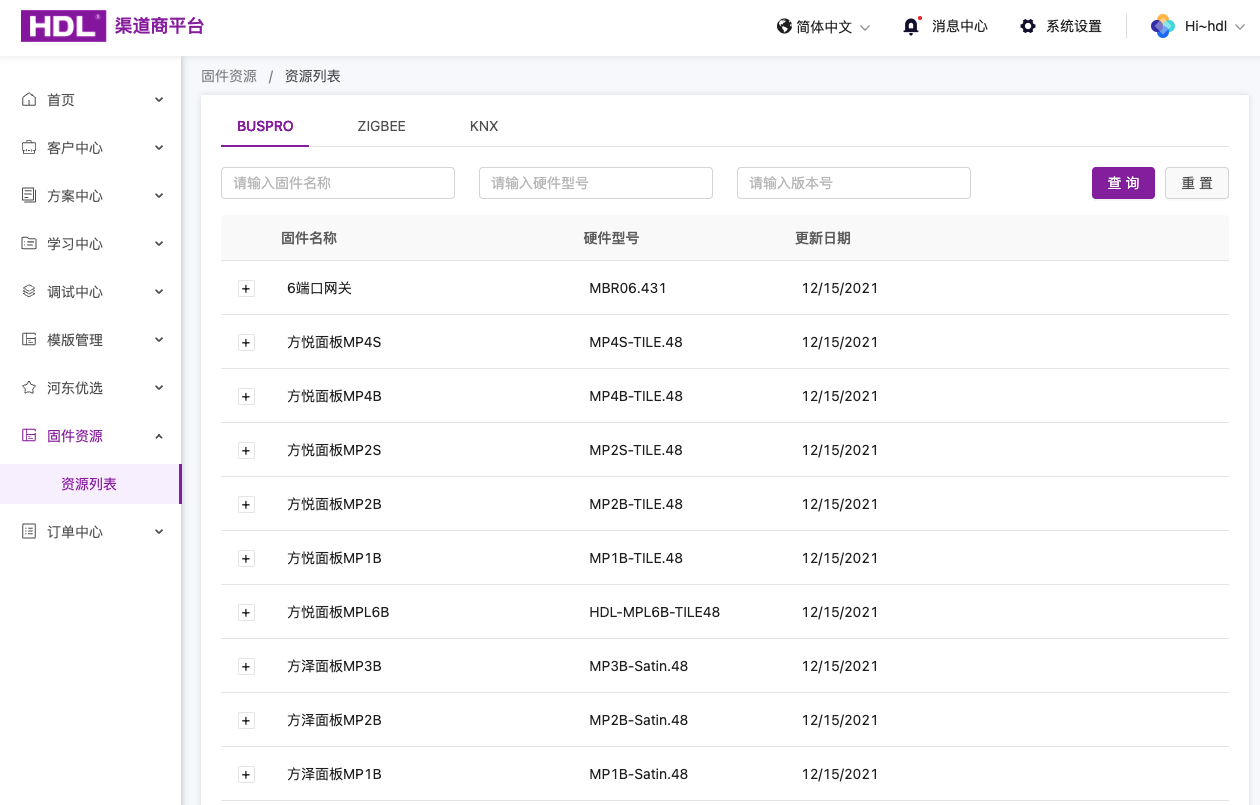Expand the 6端口网关 row

tap(246, 289)
